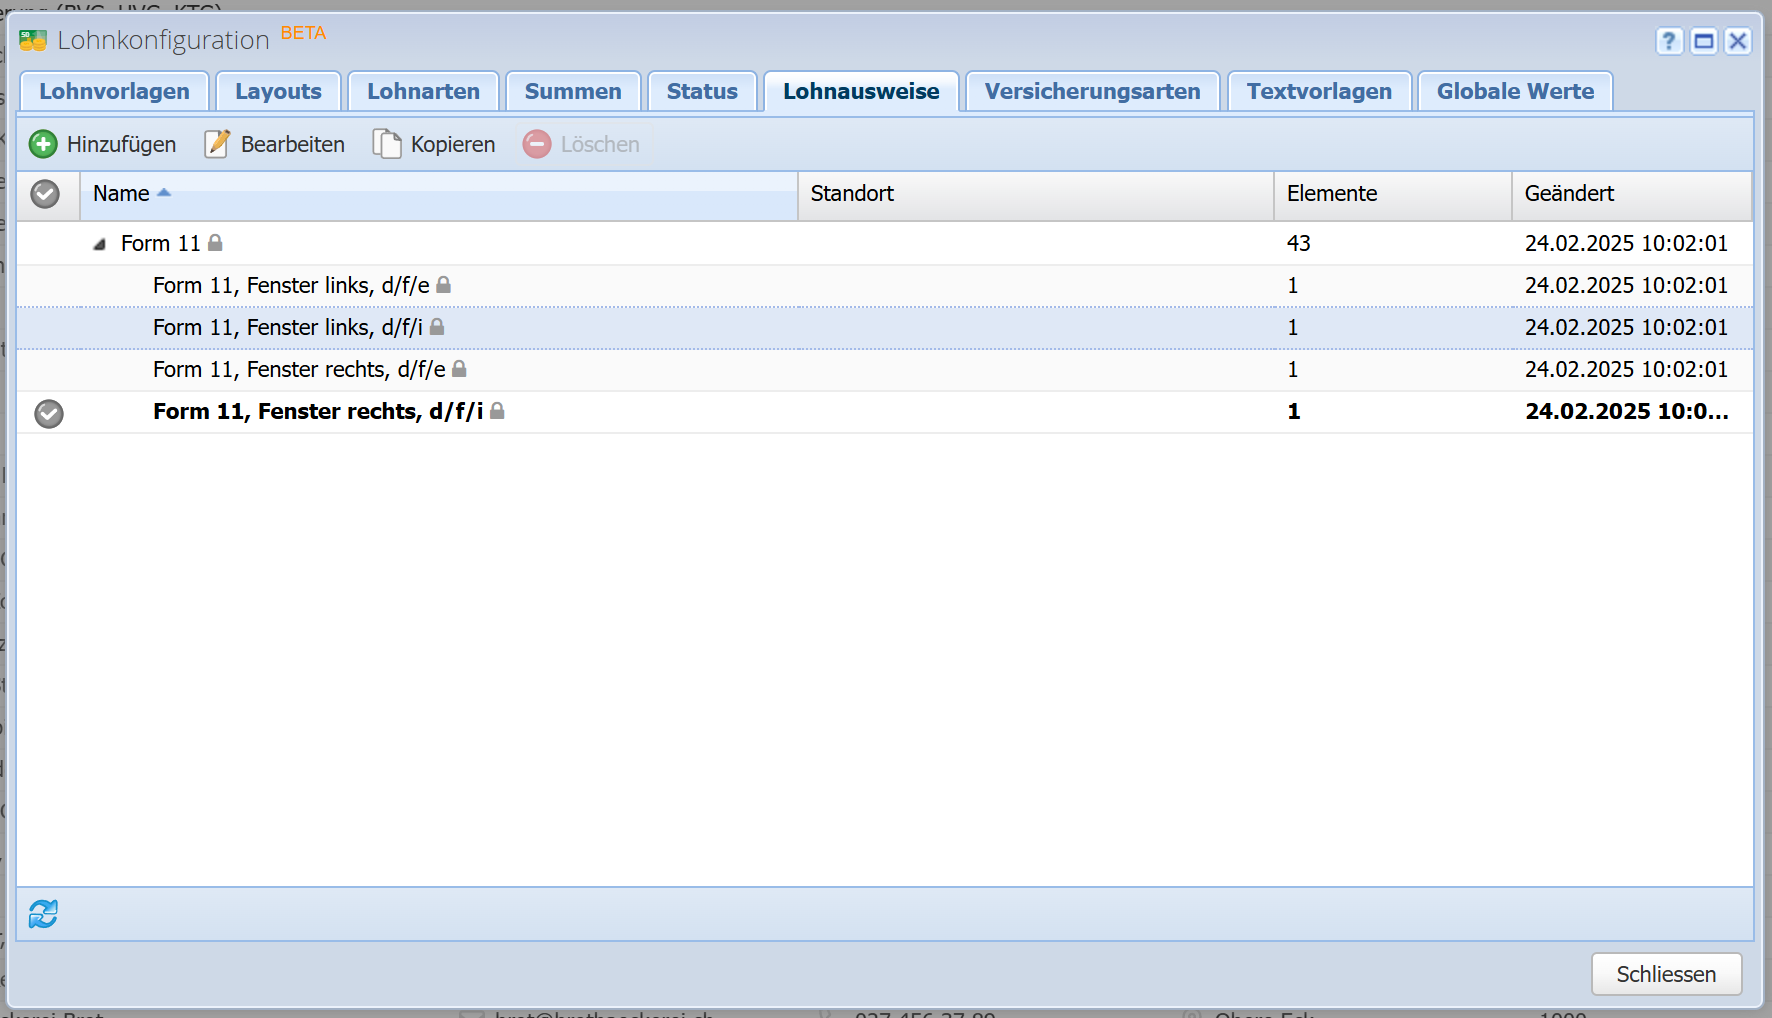Switch to the Lohnarten tab
This screenshot has height=1018, width=1772.
[423, 92]
